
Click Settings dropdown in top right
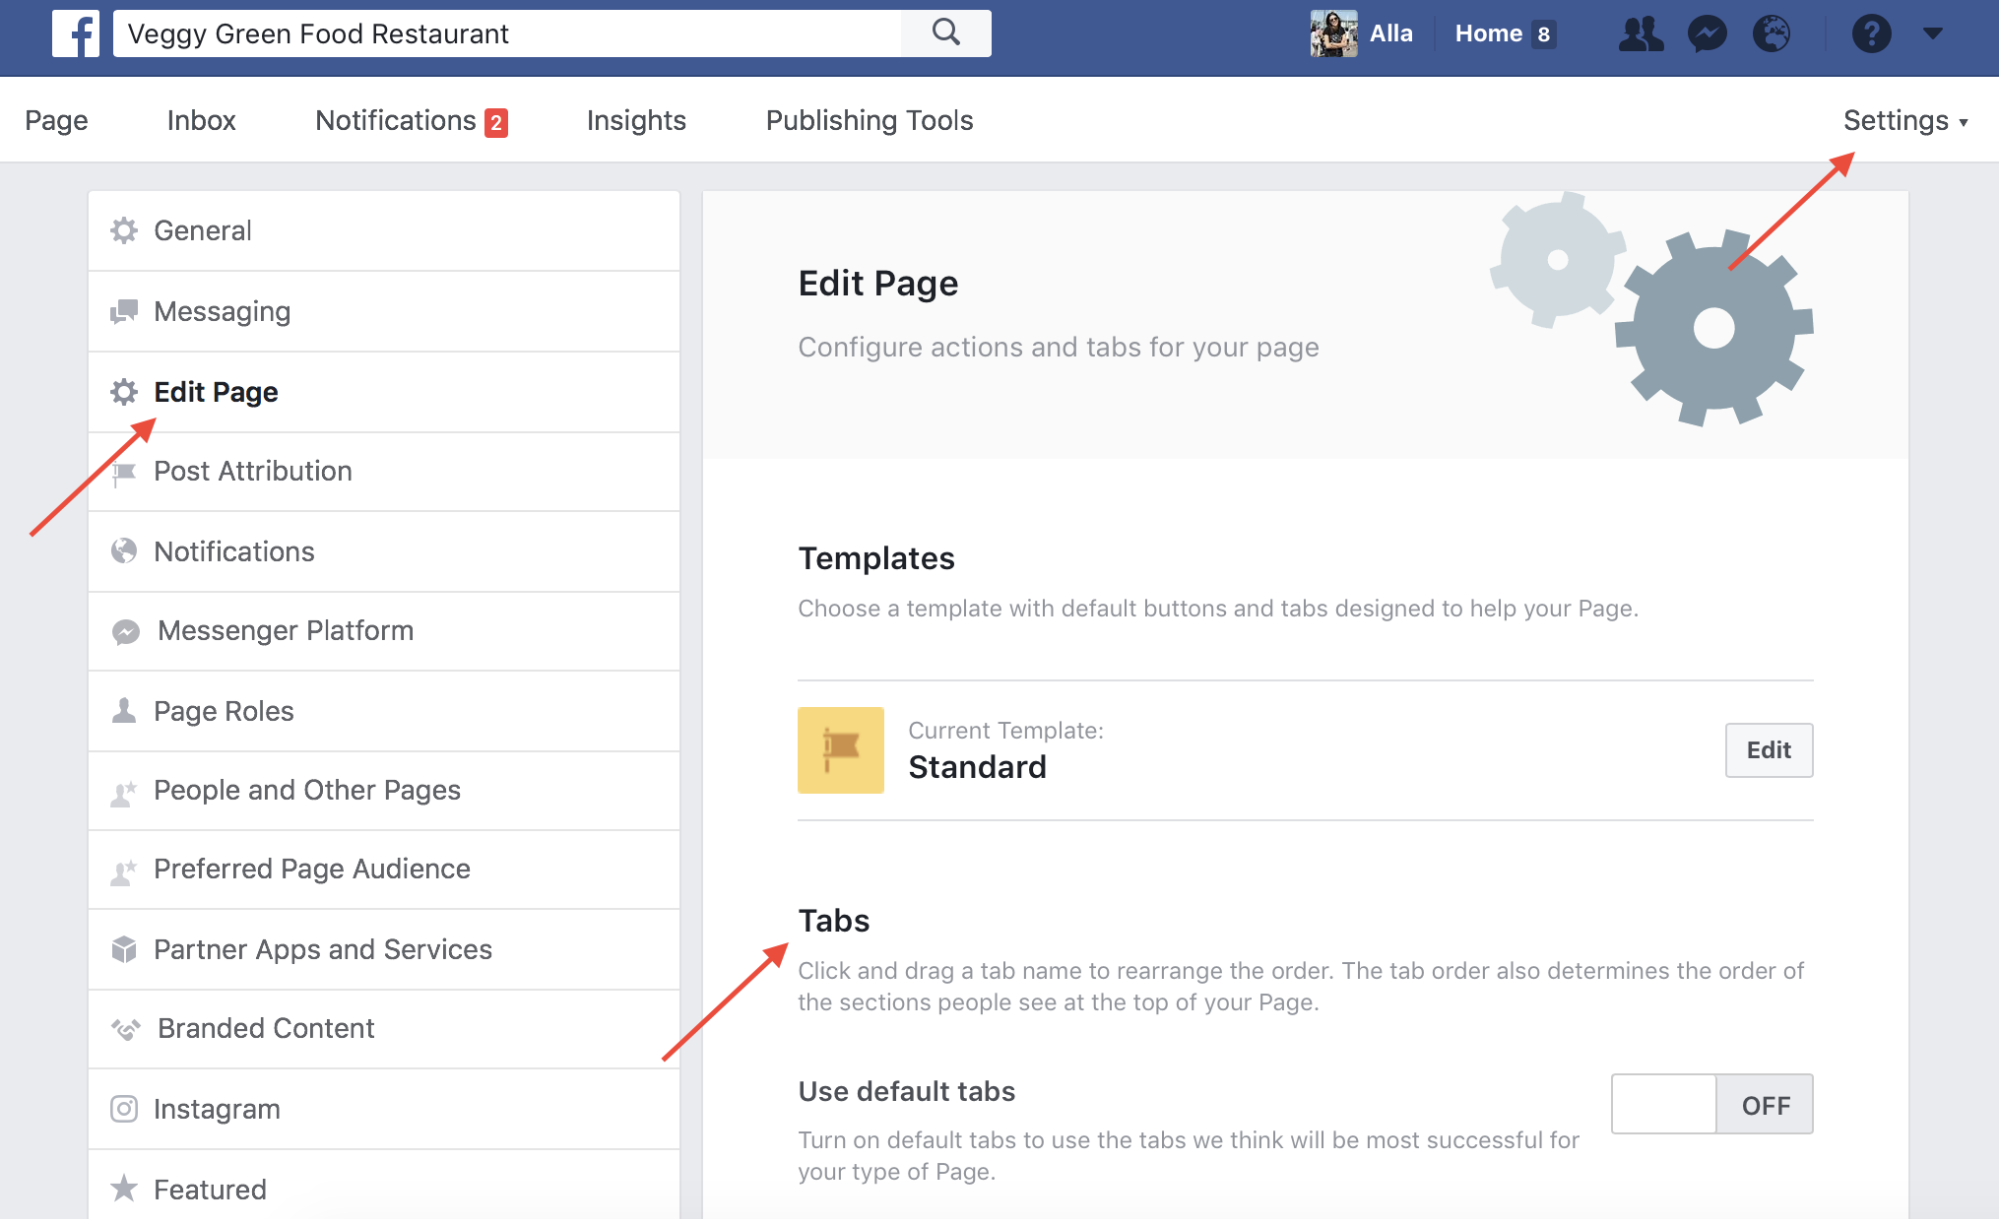point(1906,120)
